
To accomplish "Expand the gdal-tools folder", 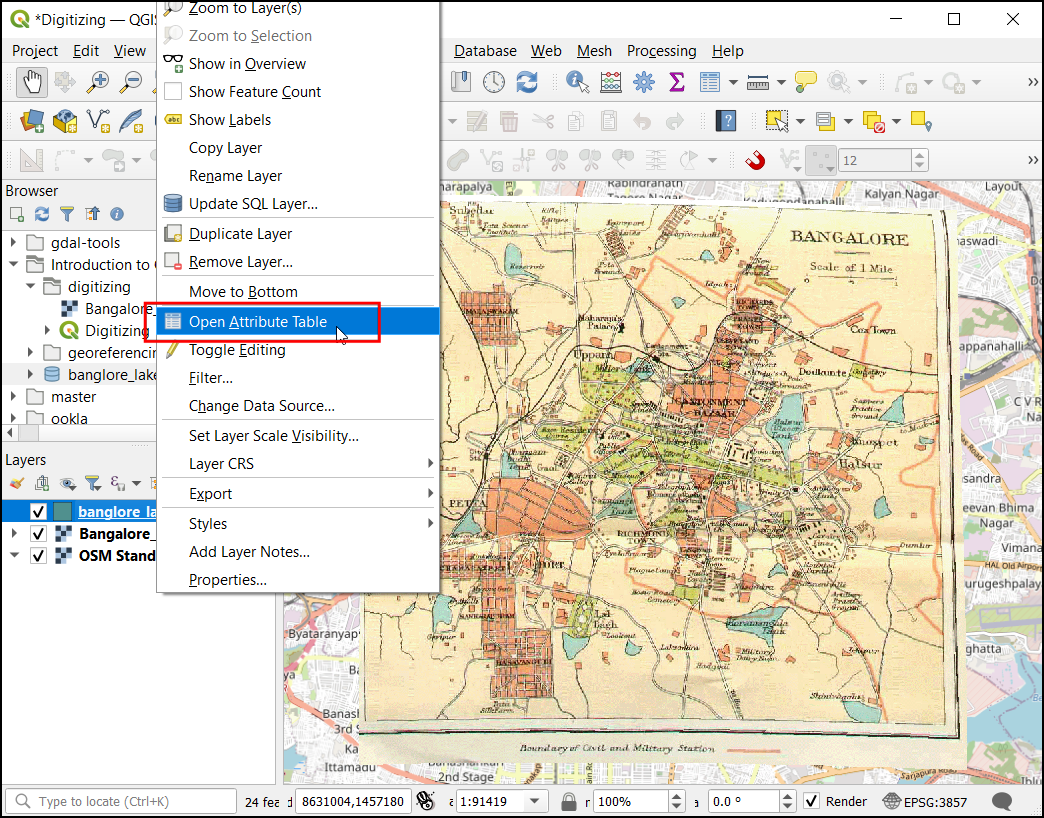I will tap(13, 242).
